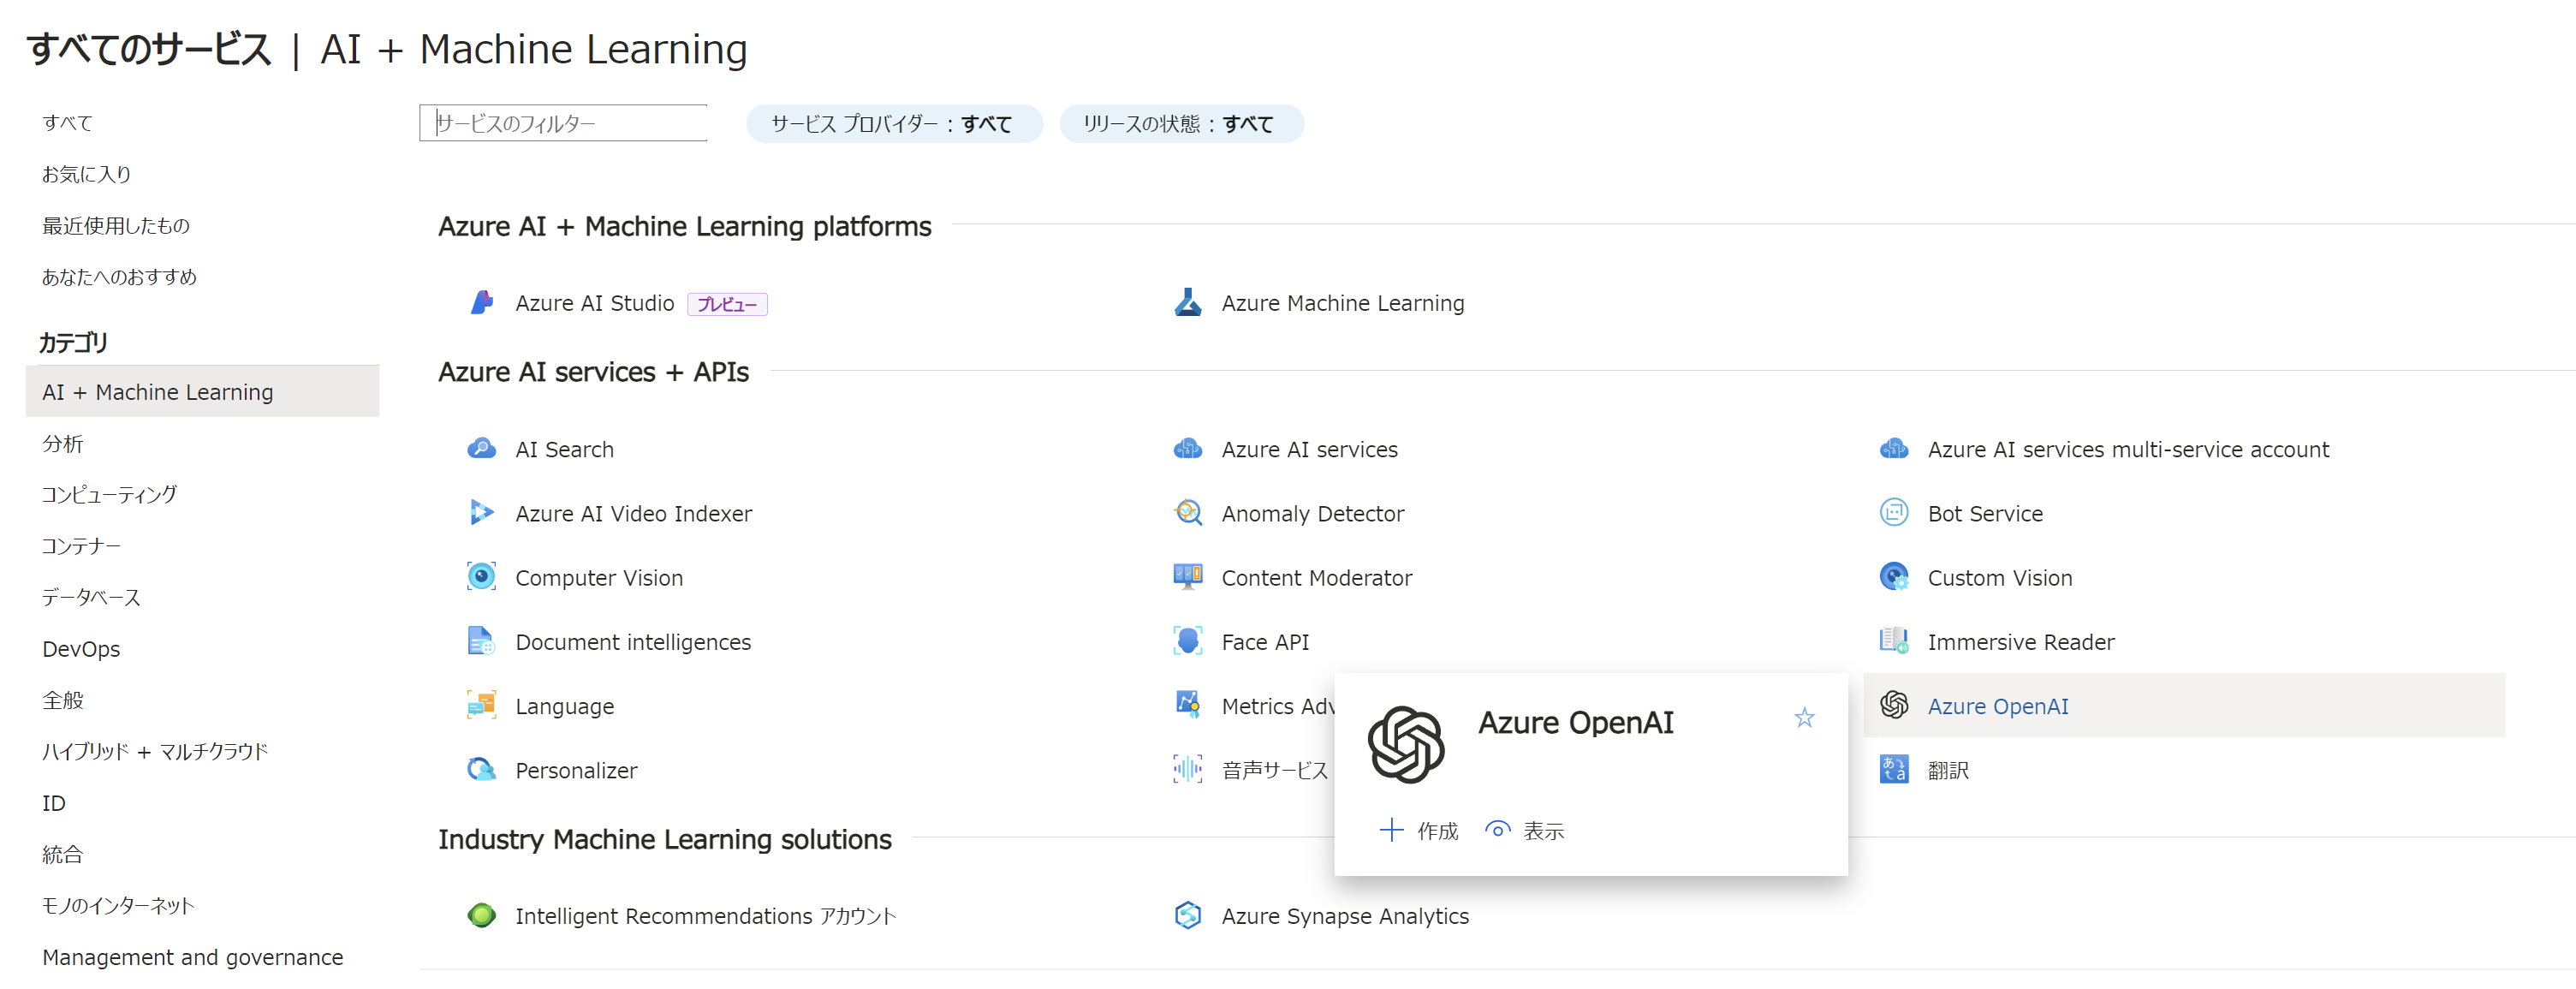Image resolution: width=2576 pixels, height=989 pixels.
Task: Open the Computer Vision link
Action: 599,577
